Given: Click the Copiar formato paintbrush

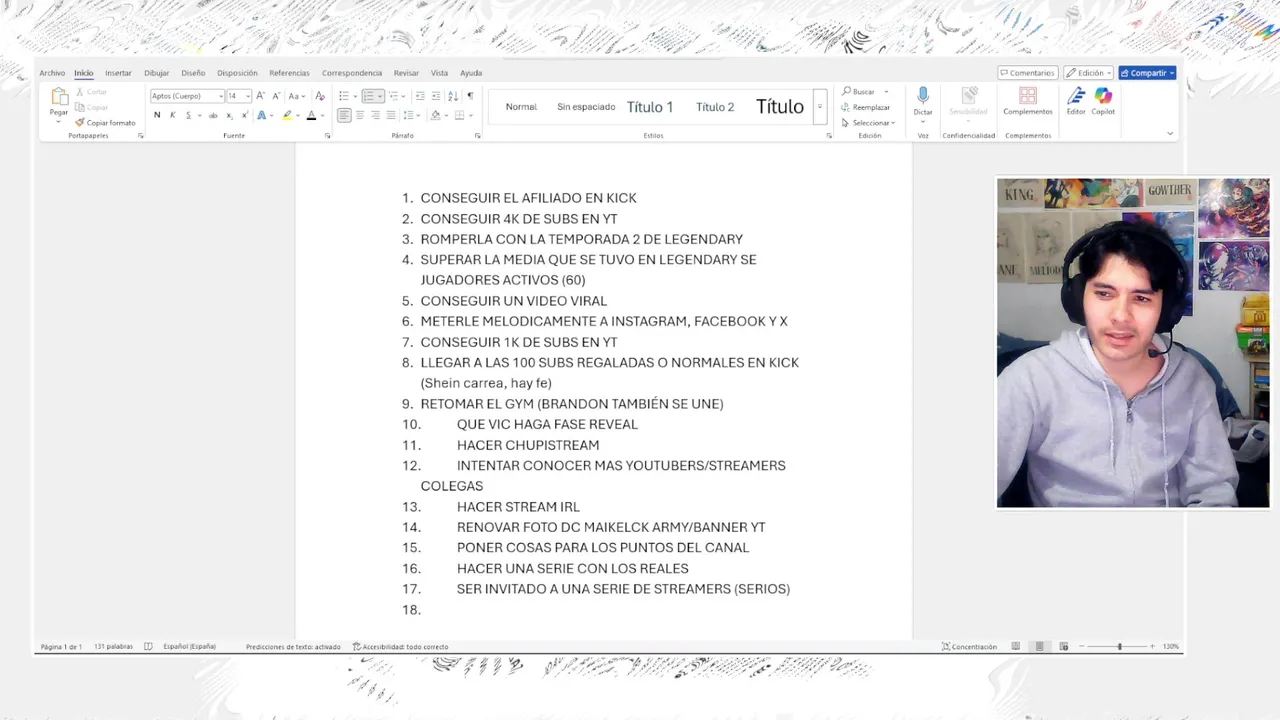Looking at the screenshot, I should pyautogui.click(x=81, y=123).
